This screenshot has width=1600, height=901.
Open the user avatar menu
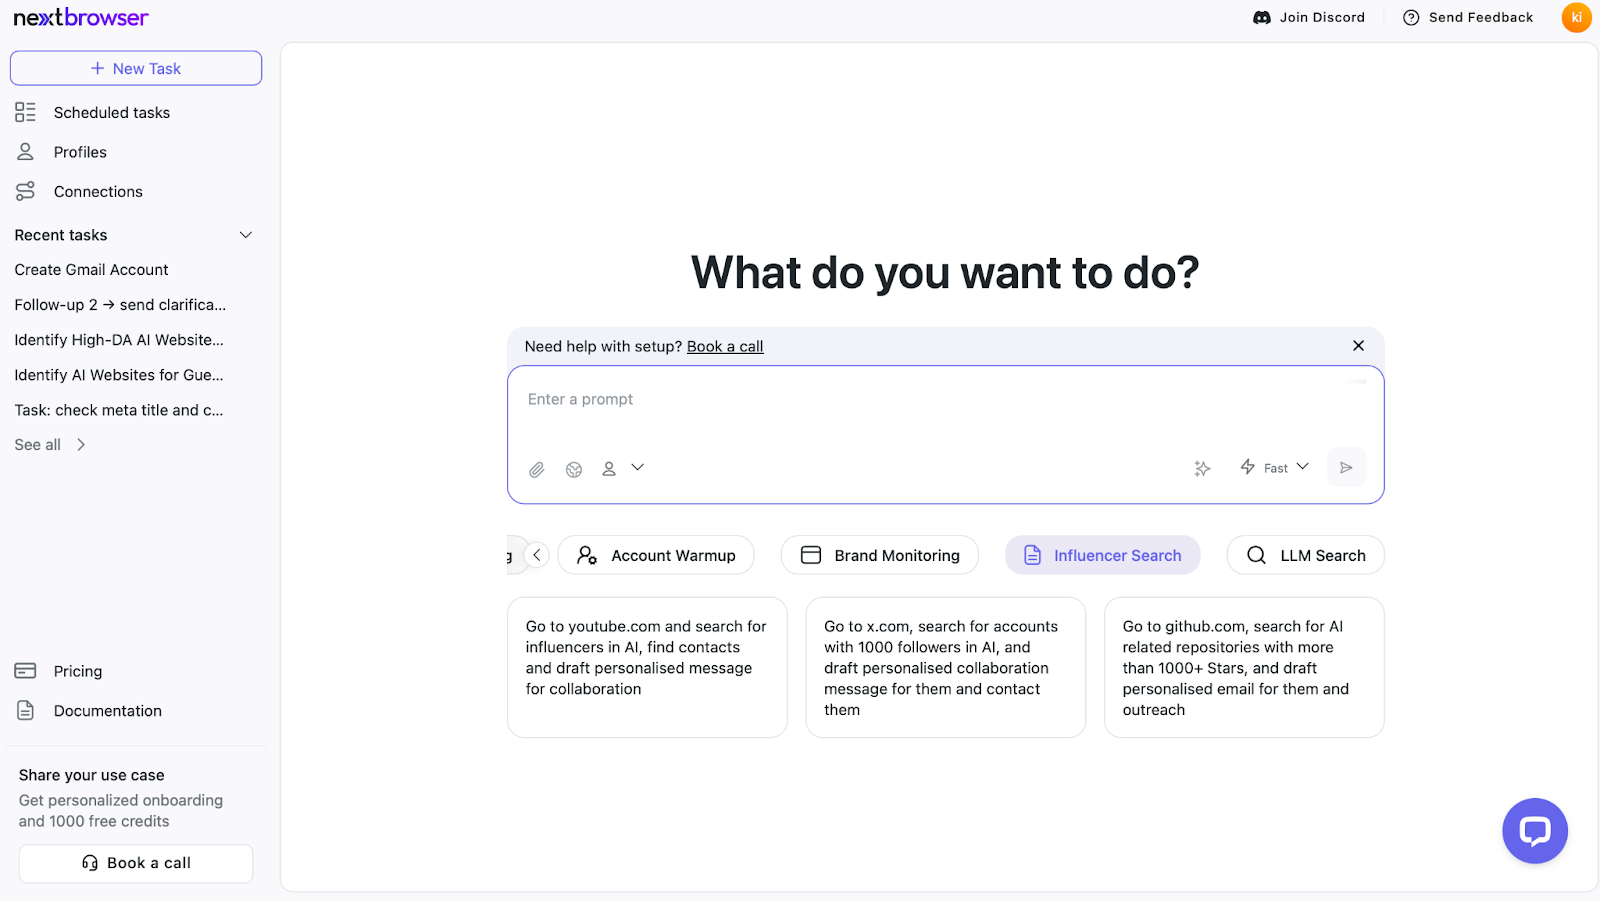(1577, 17)
